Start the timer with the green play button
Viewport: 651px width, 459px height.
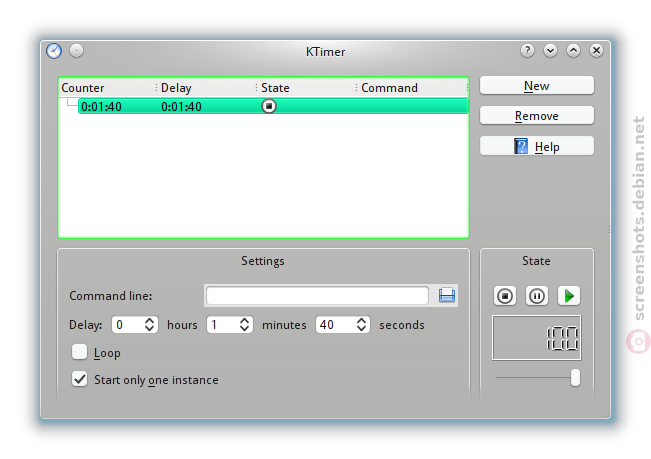(x=569, y=296)
